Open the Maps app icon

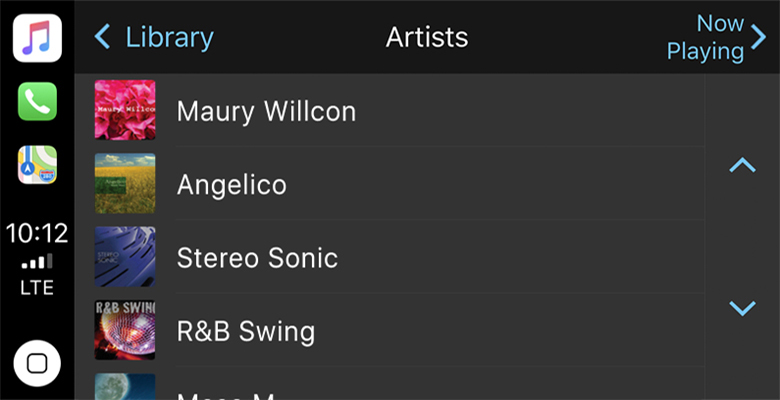[37, 165]
